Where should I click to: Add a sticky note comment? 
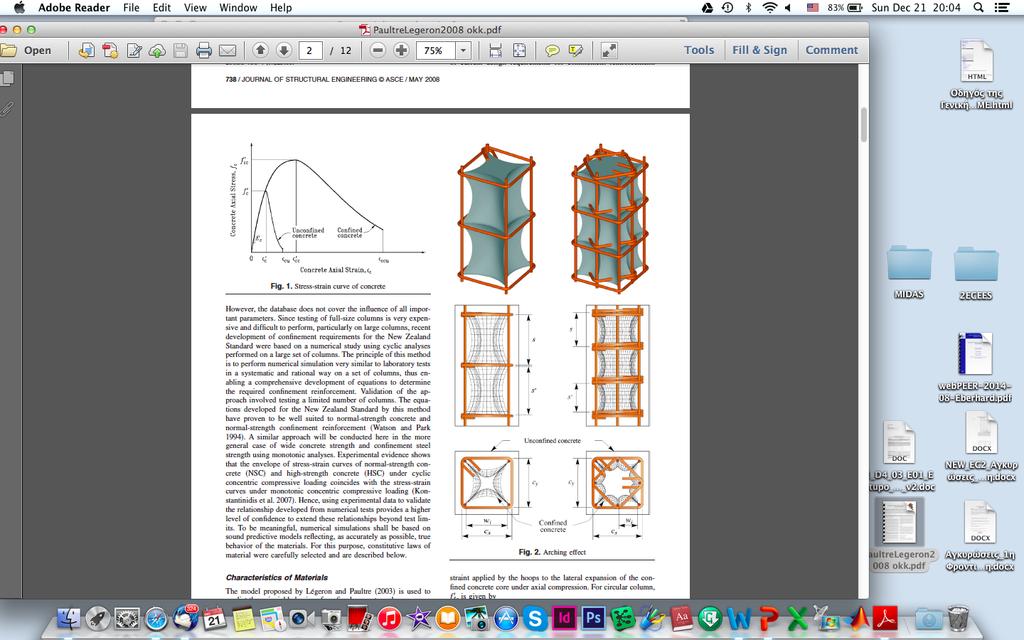pyautogui.click(x=552, y=50)
